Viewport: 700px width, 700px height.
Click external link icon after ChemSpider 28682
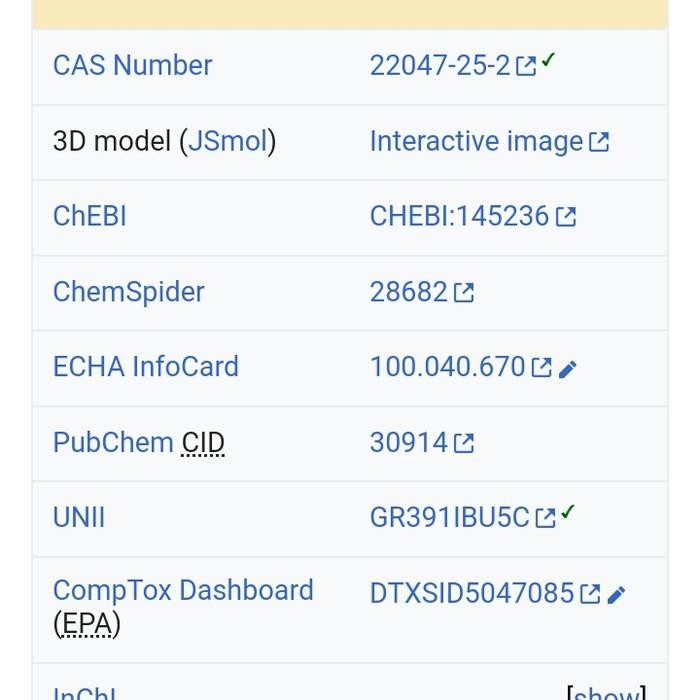(464, 293)
